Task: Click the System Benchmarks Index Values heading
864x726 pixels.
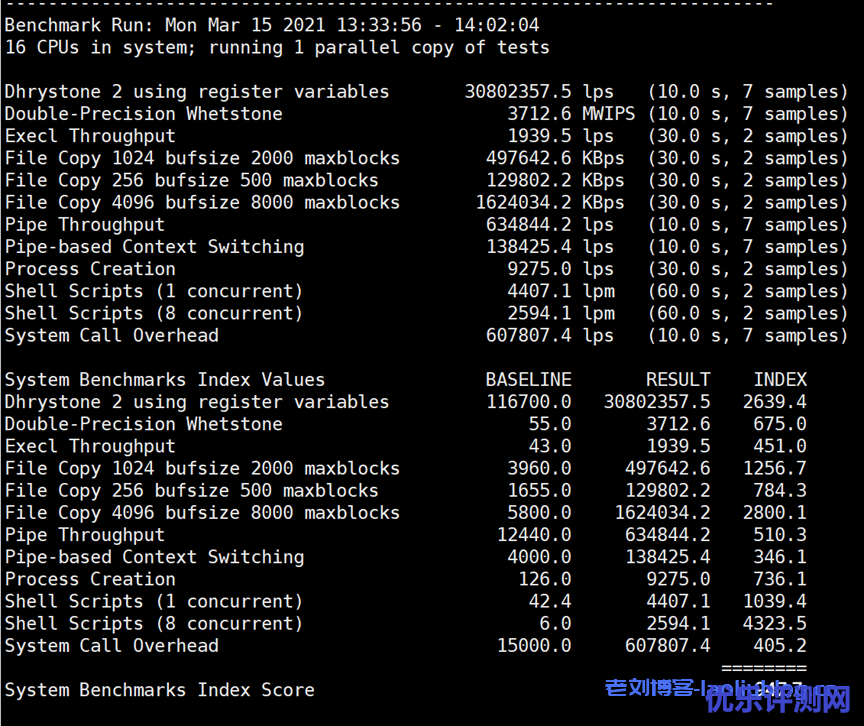Action: (x=164, y=380)
